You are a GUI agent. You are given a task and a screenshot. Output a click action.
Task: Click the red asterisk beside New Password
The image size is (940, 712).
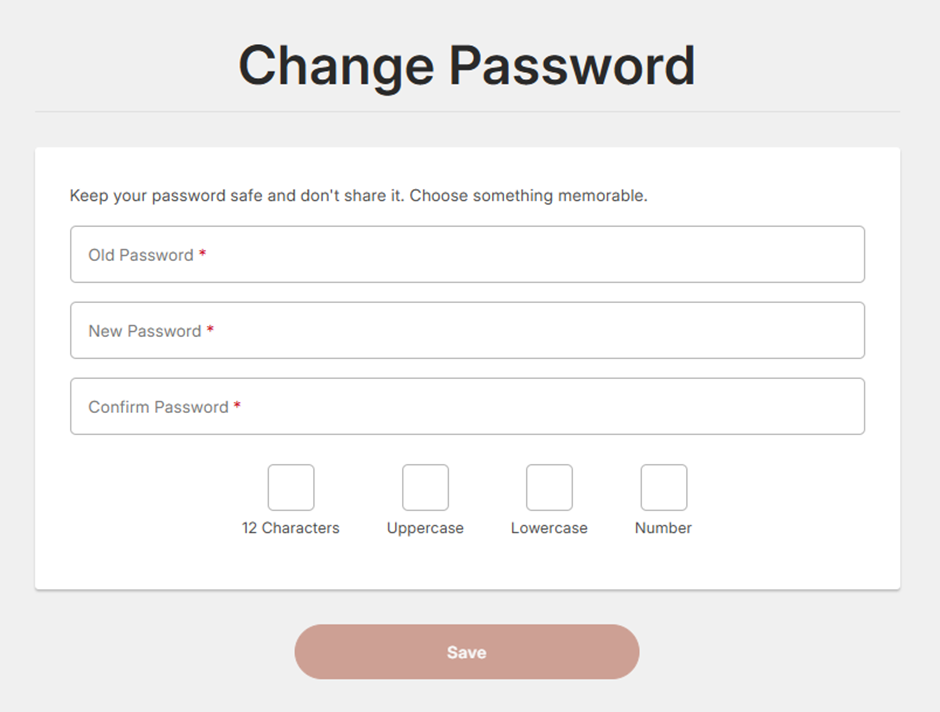(210, 330)
